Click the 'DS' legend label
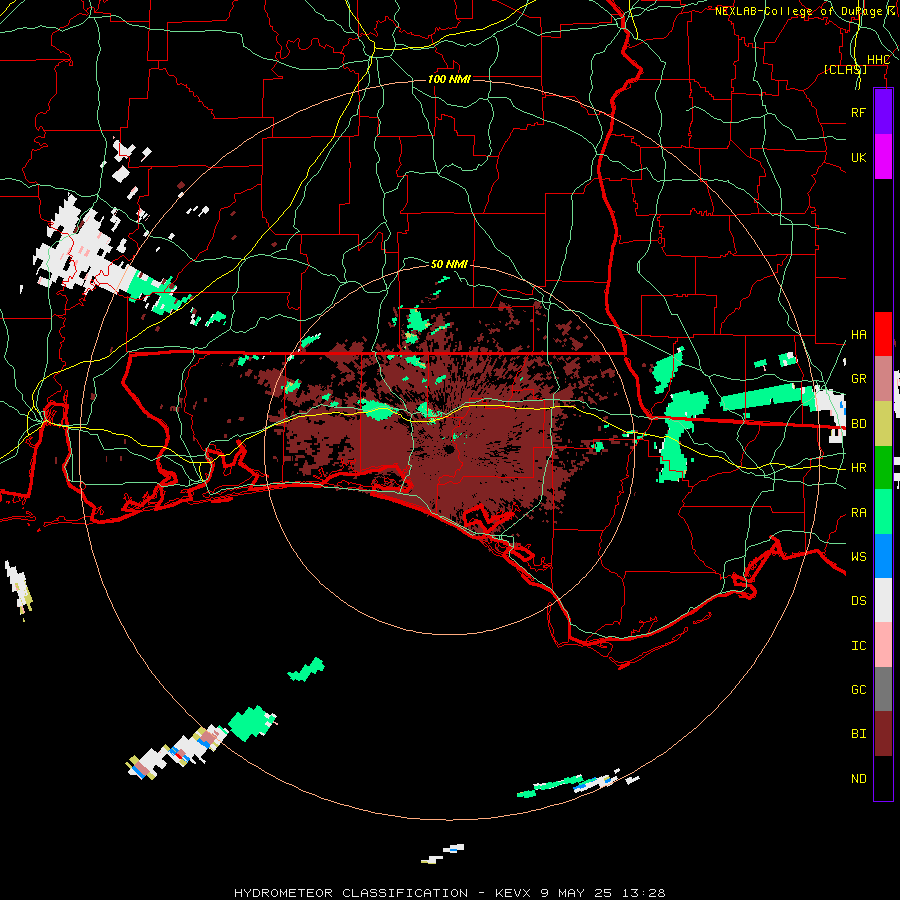This screenshot has height=900, width=900. point(858,601)
